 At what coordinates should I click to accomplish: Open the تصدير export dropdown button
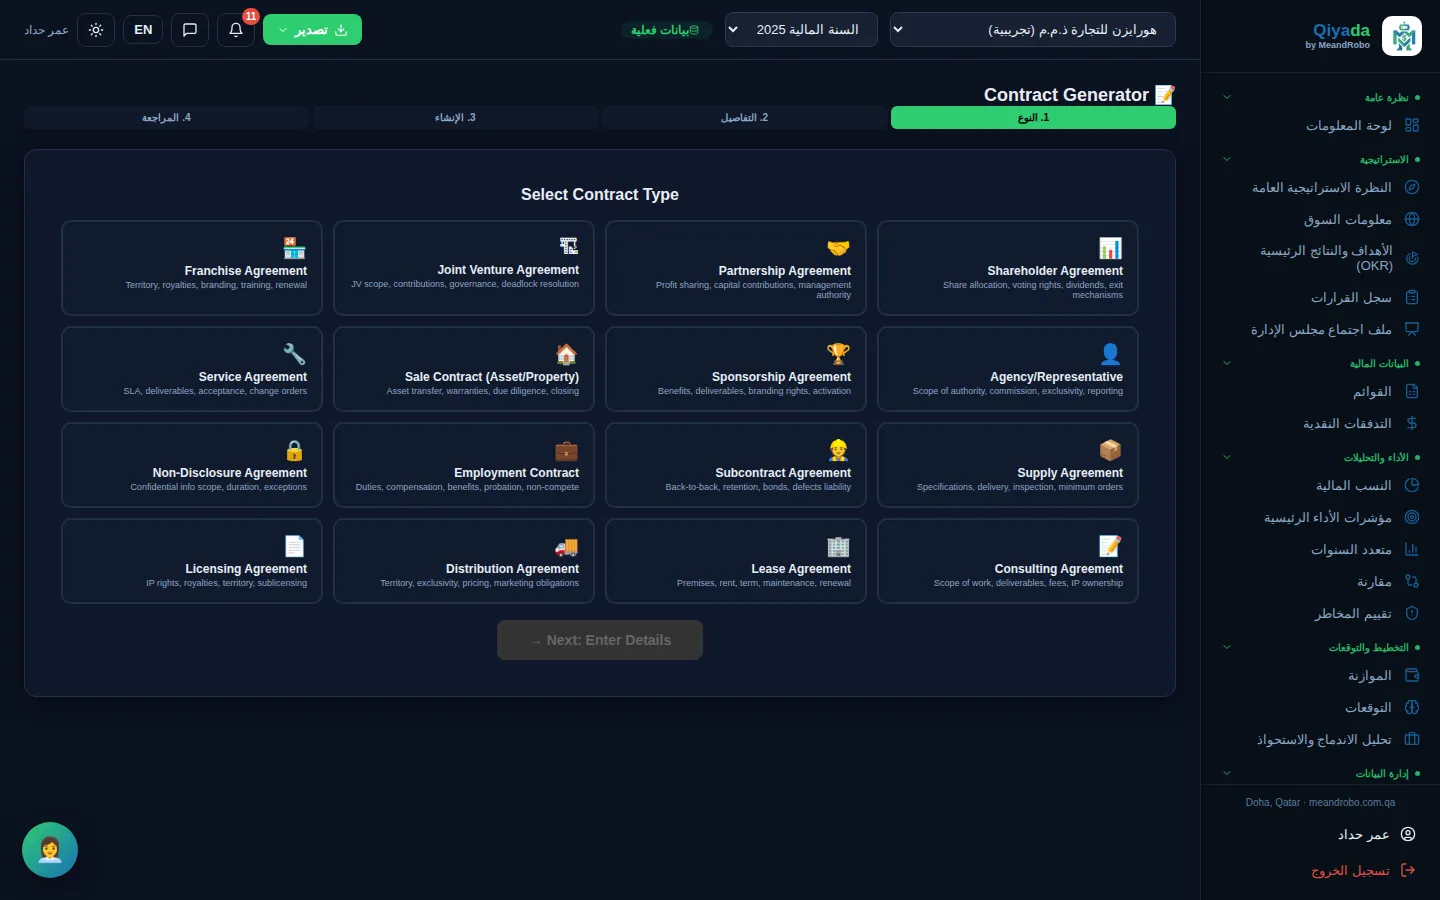(312, 30)
